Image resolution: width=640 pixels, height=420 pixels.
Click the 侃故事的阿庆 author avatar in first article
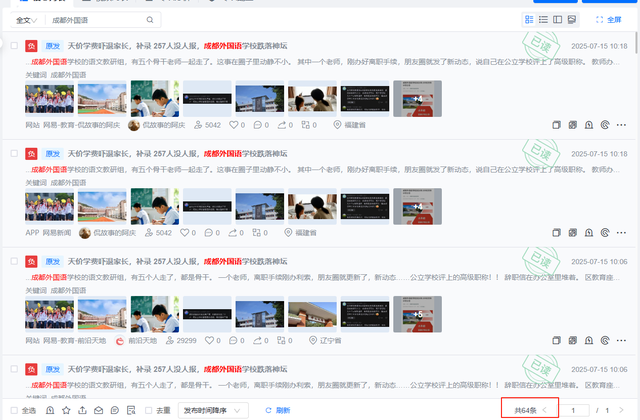(x=134, y=125)
